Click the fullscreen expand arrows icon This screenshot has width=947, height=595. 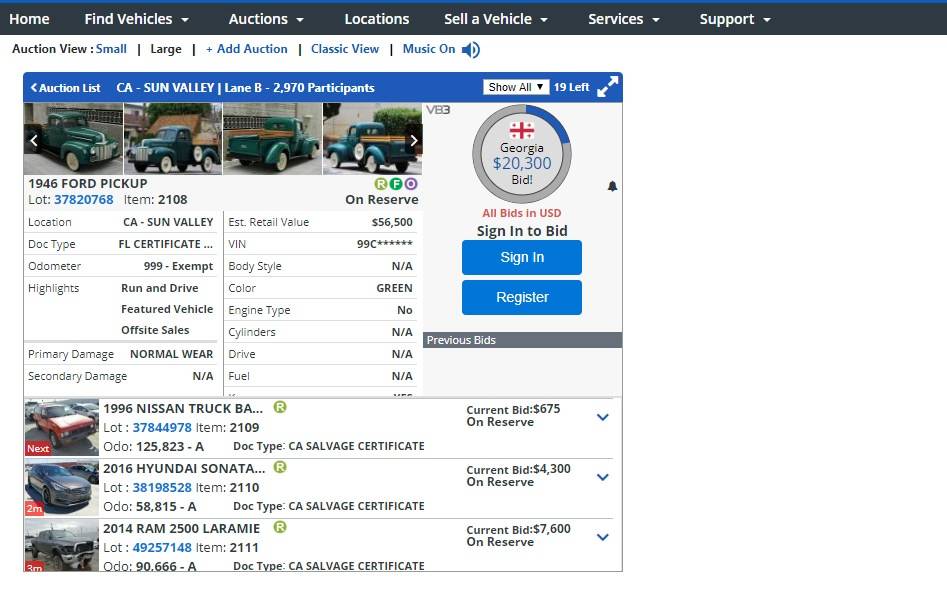(607, 87)
